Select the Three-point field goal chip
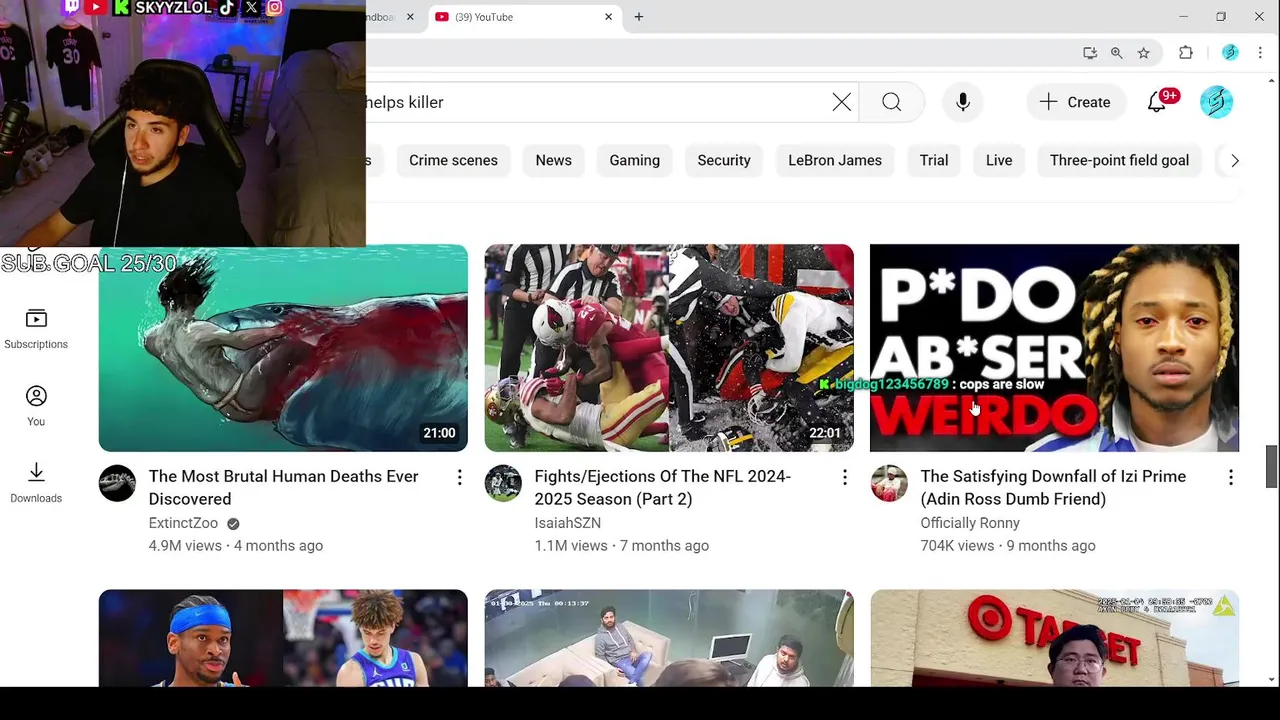The width and height of the screenshot is (1280, 720). 1119,160
